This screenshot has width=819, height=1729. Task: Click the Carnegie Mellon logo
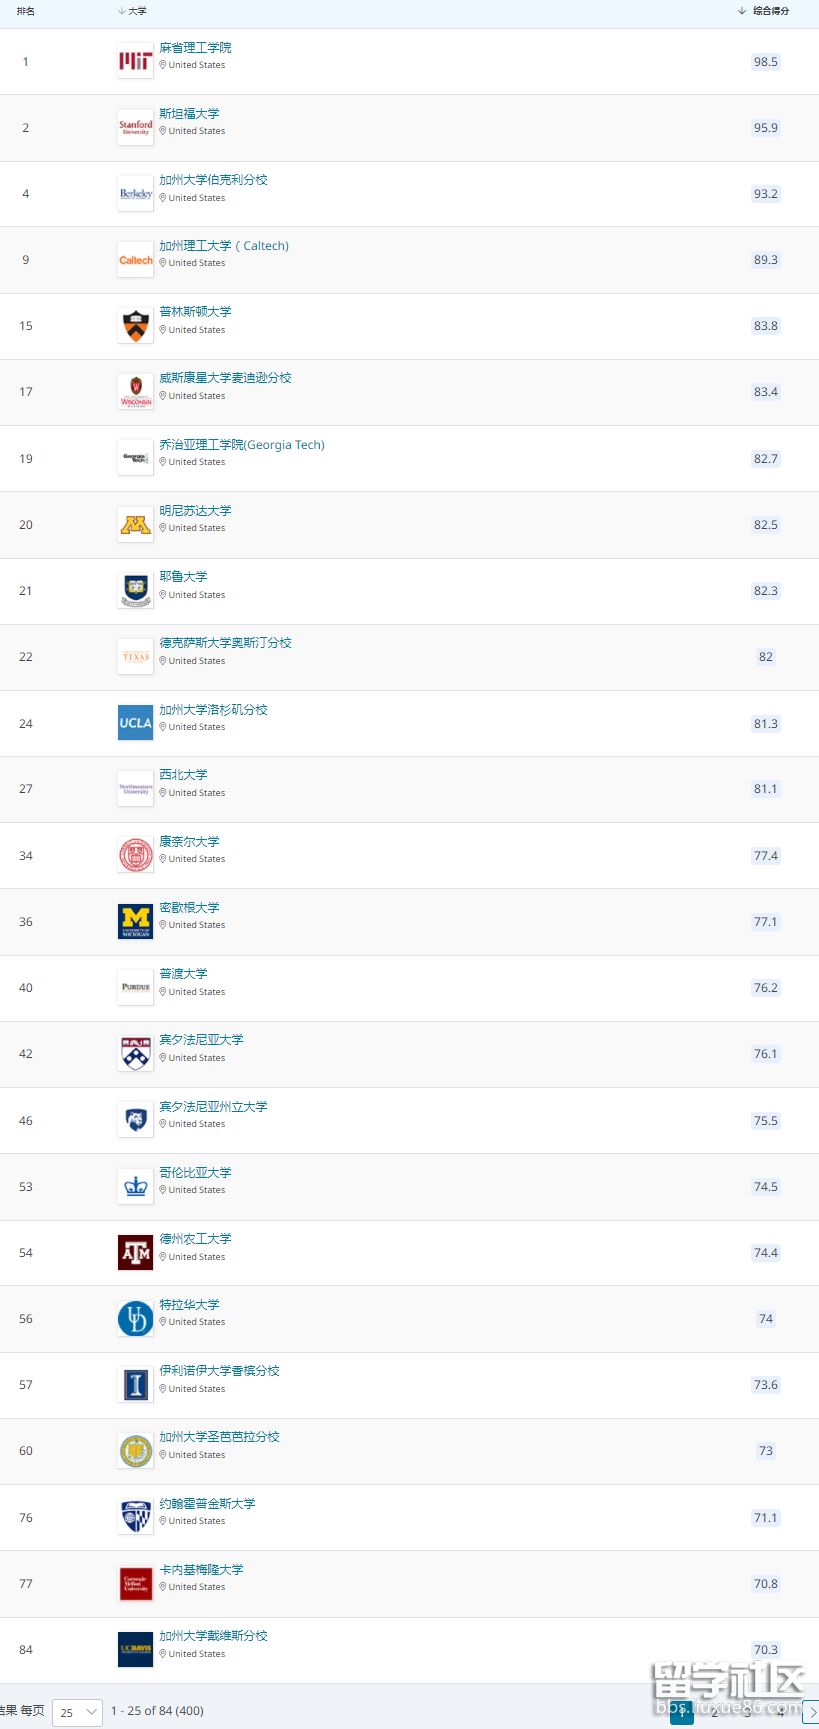[135, 1583]
